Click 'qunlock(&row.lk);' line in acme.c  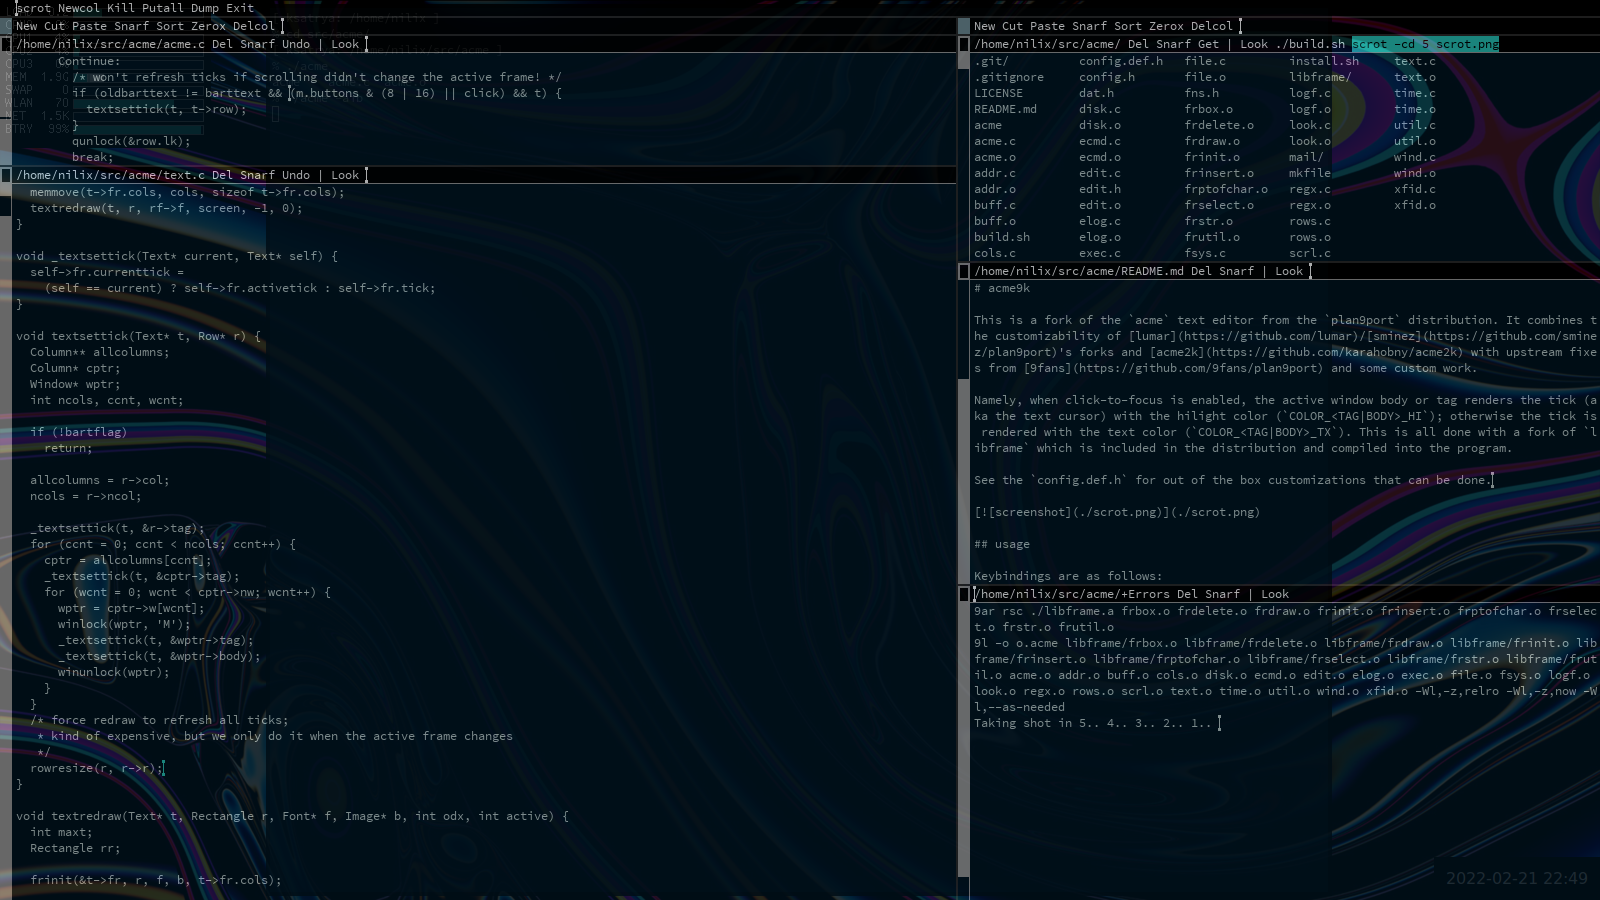click(131, 141)
